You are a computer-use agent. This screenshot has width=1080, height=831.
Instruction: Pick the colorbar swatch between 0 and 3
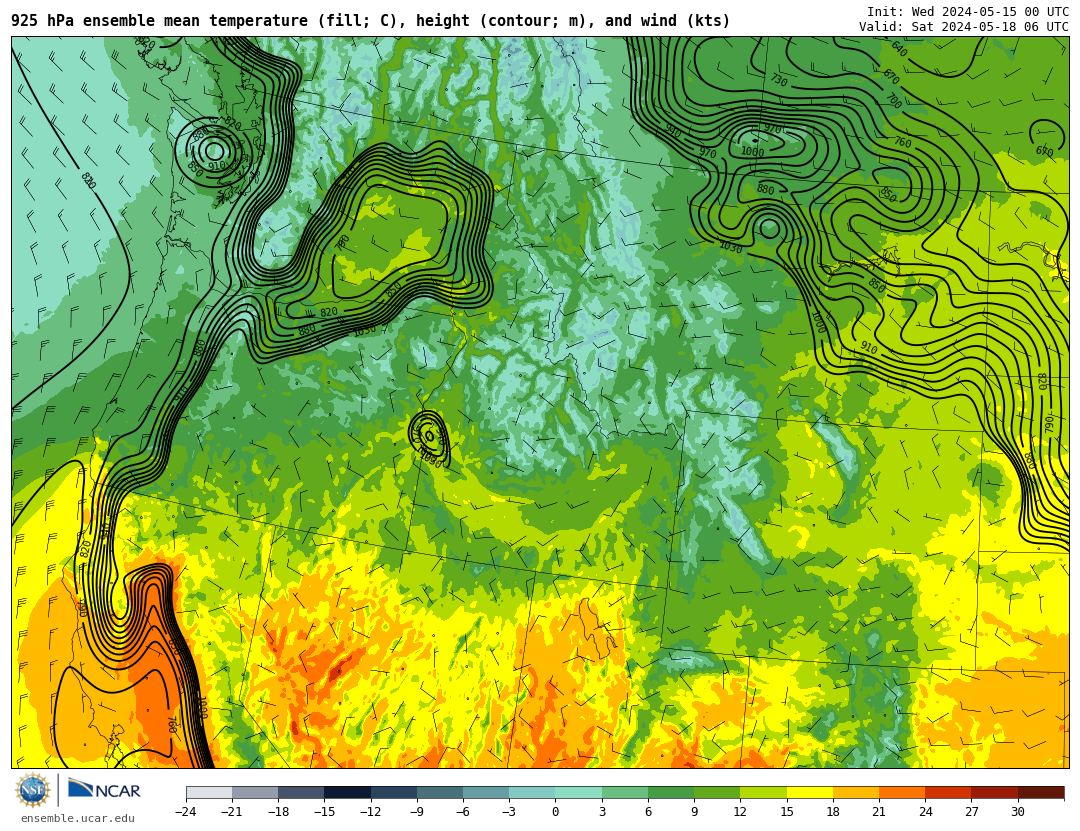click(x=579, y=792)
